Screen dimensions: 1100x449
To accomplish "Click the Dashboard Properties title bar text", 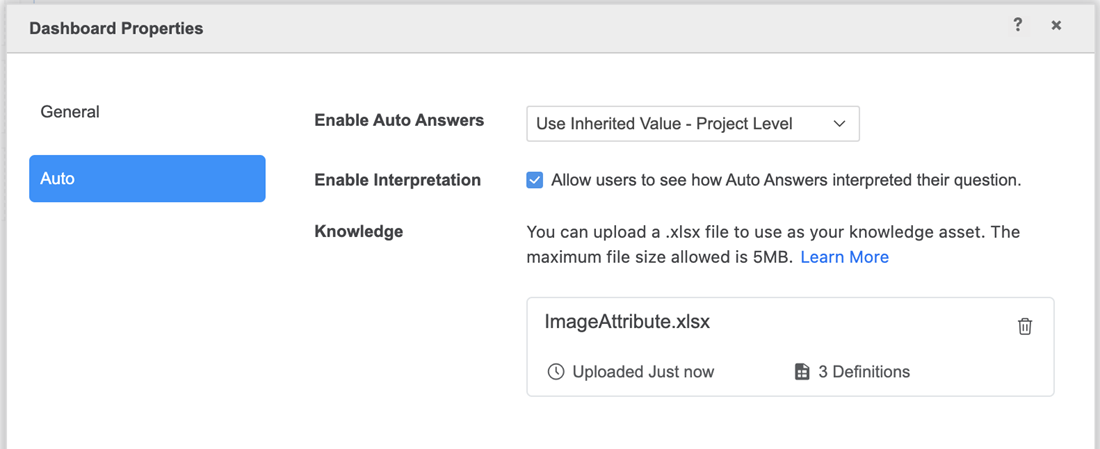I will pos(116,28).
